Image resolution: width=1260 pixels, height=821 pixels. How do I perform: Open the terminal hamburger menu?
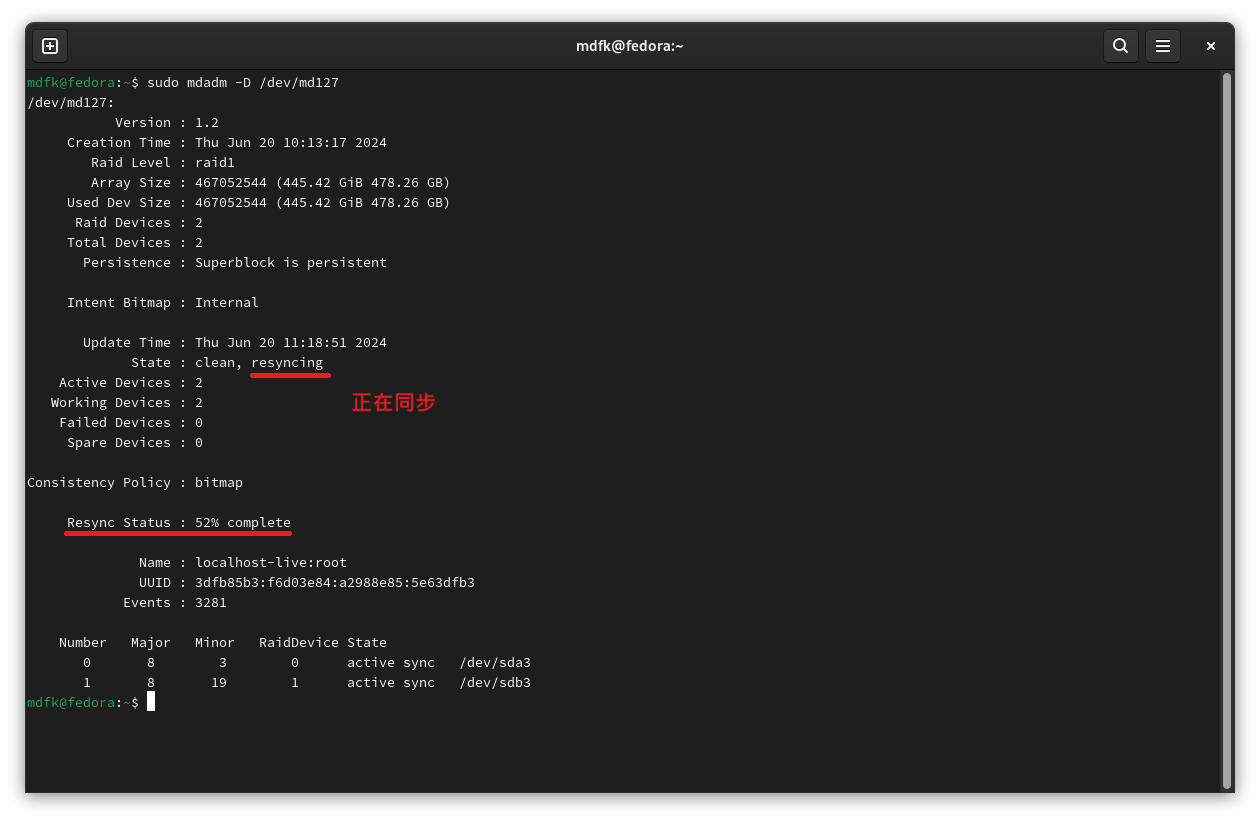click(x=1163, y=46)
